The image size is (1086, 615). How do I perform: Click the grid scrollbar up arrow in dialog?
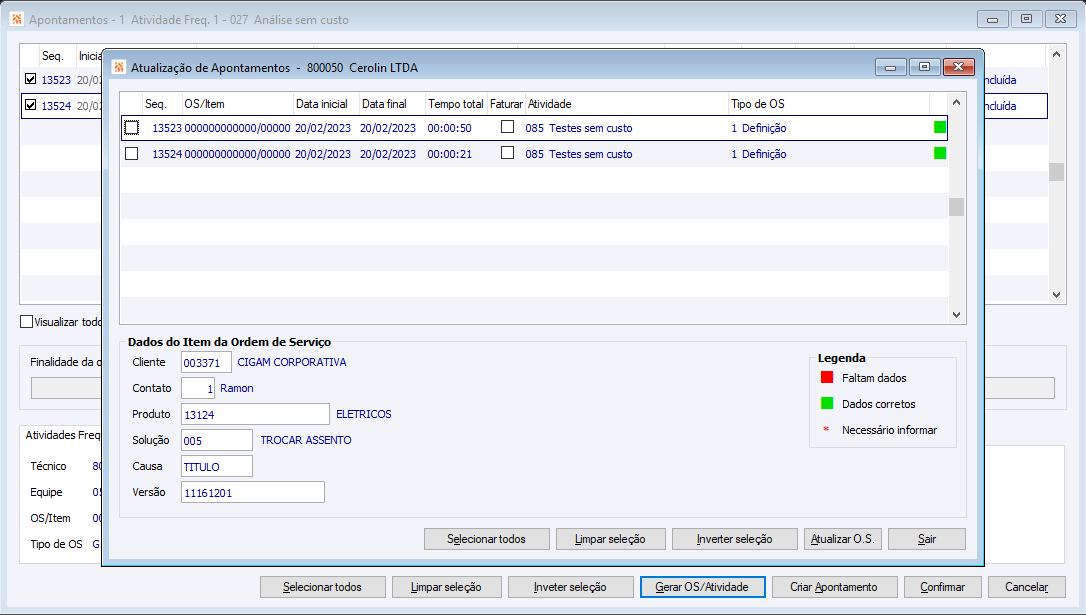coord(956,102)
